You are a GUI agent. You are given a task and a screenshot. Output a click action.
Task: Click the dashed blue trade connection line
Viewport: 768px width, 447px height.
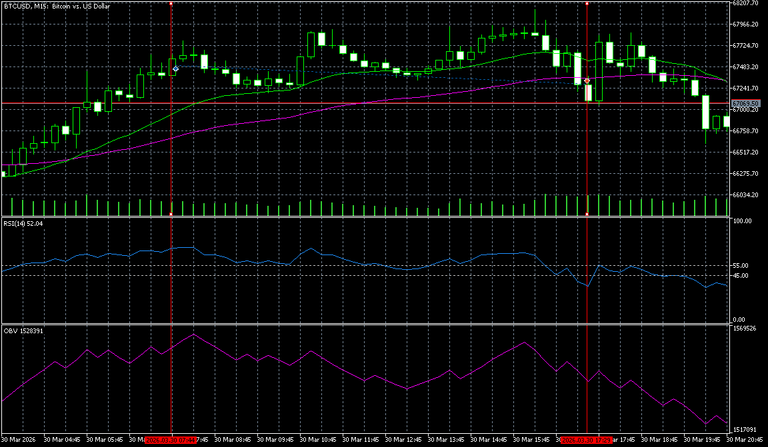click(382, 74)
